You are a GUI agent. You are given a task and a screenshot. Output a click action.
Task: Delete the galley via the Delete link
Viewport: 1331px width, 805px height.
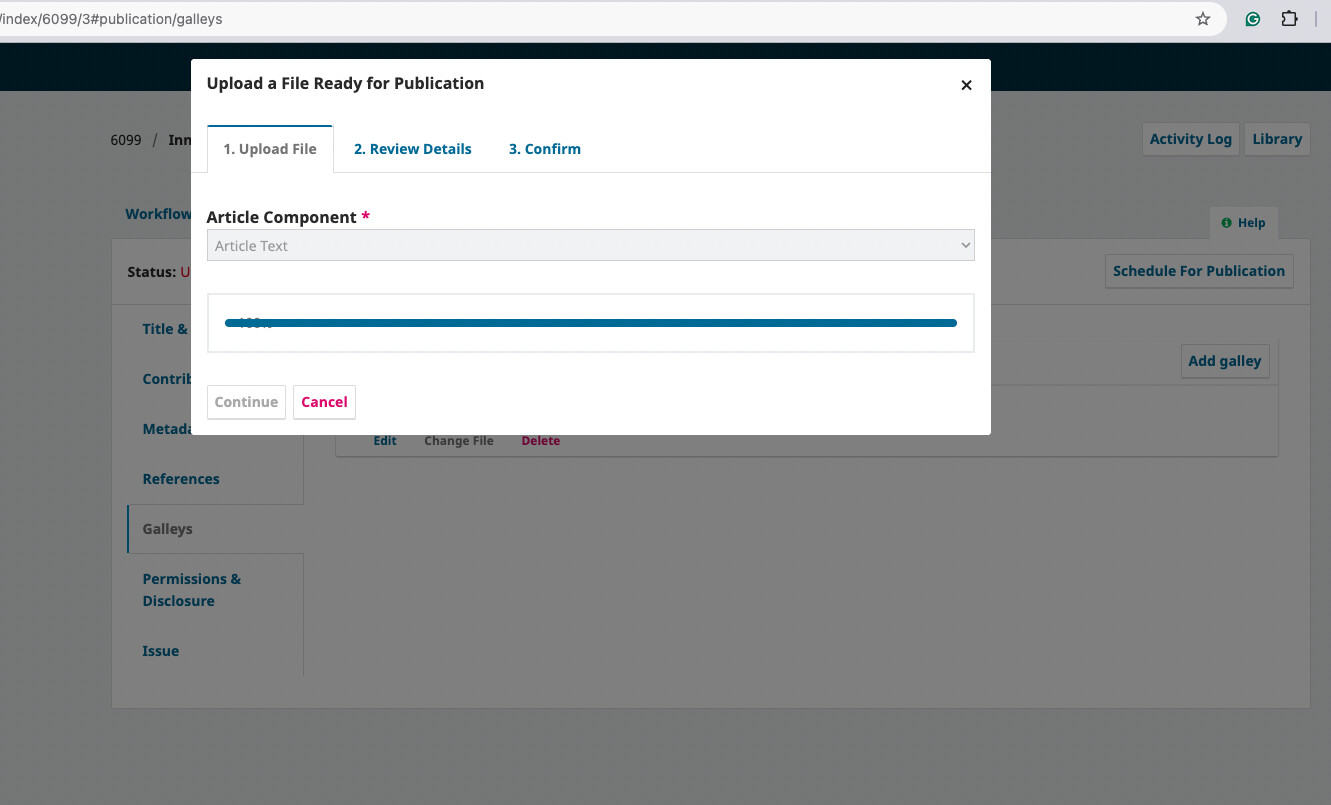540,441
